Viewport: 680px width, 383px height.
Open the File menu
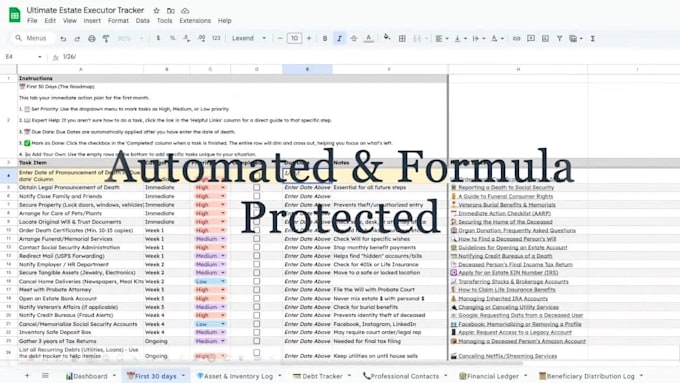(32, 21)
